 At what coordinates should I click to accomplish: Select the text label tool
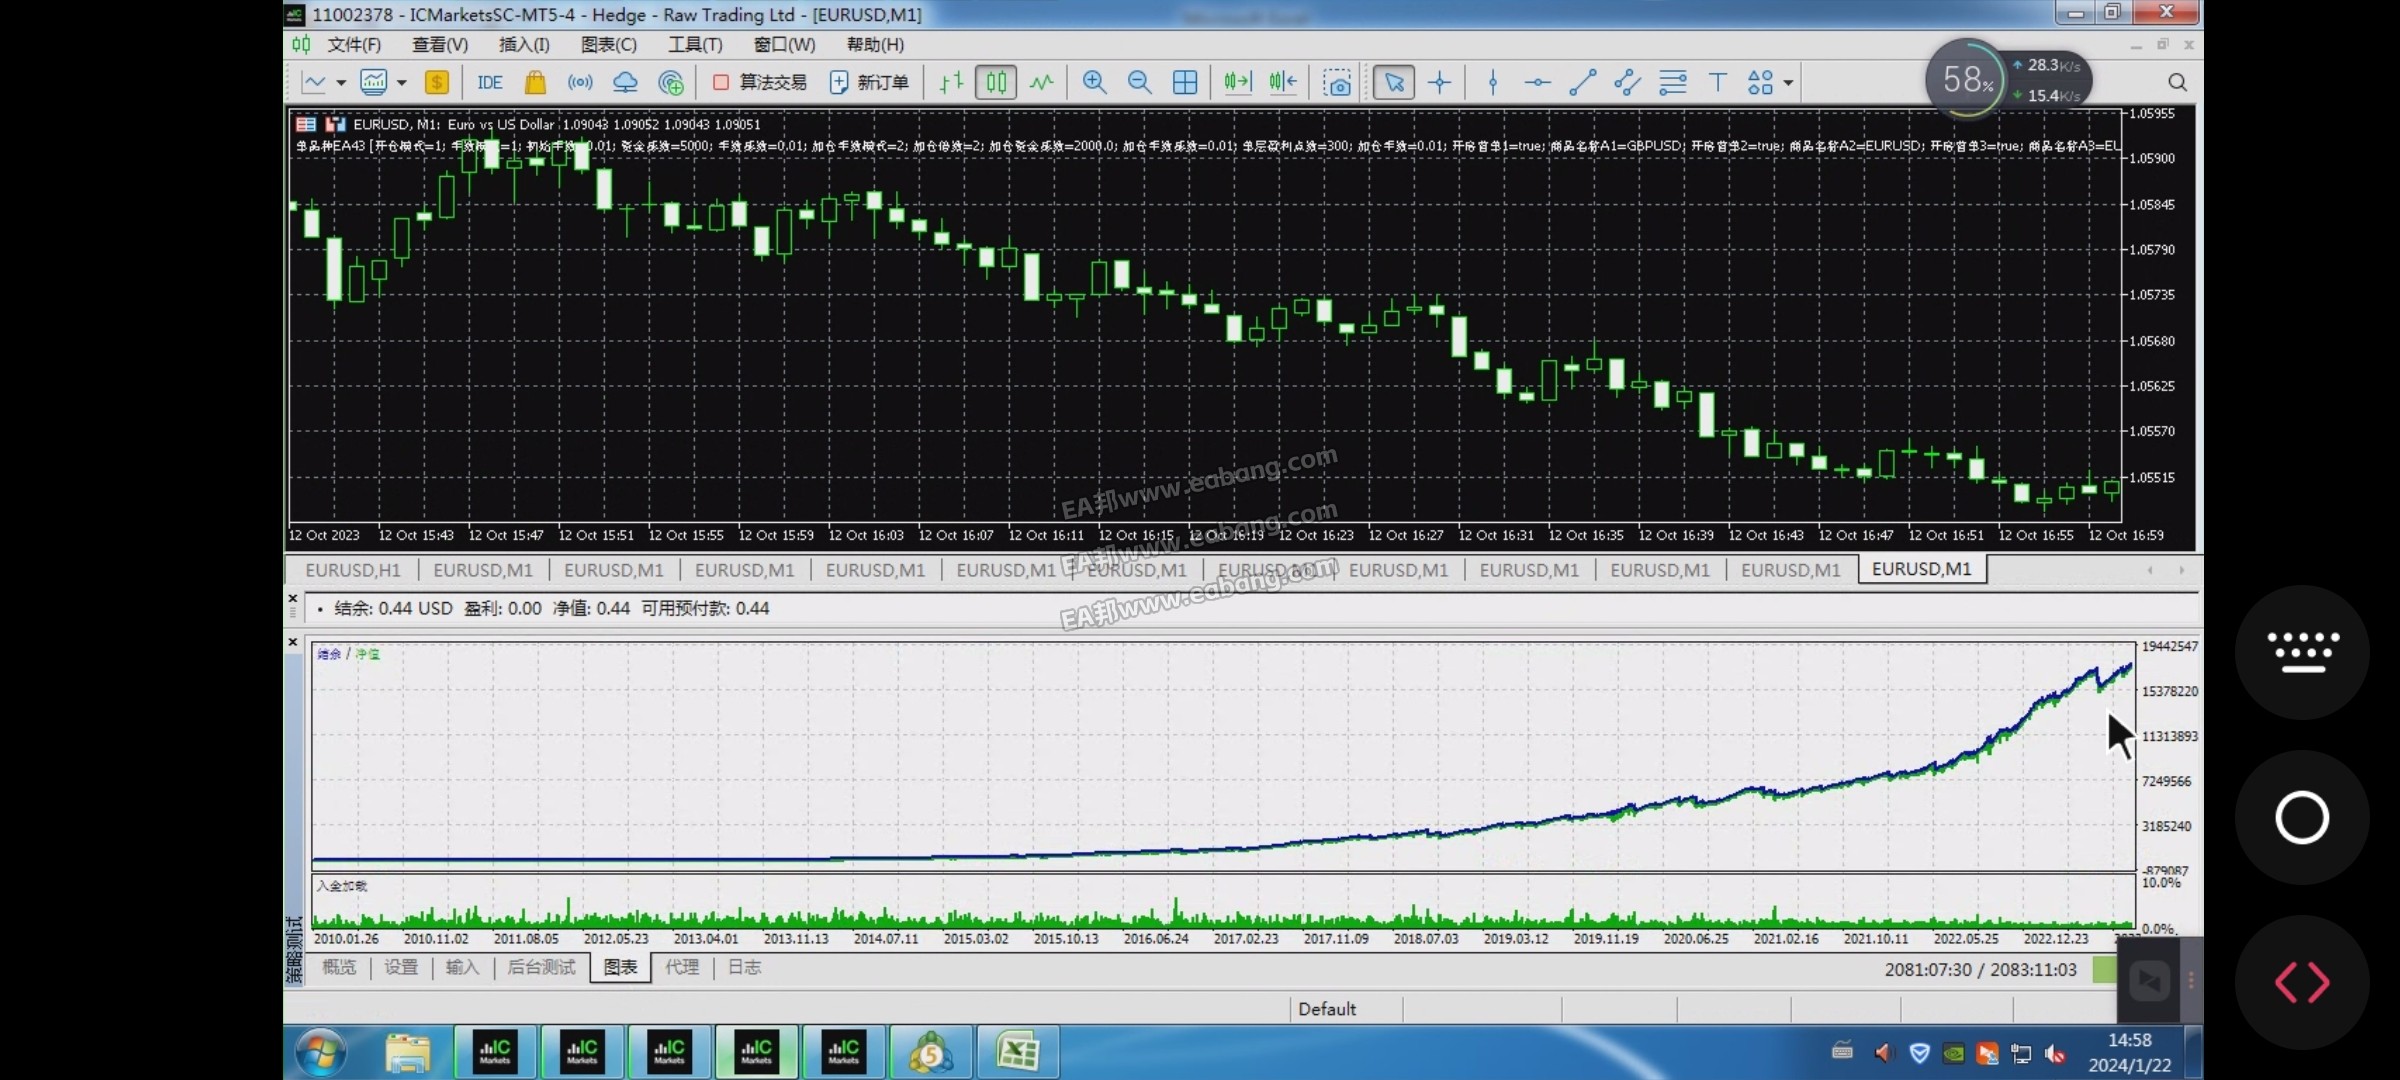tap(1717, 82)
